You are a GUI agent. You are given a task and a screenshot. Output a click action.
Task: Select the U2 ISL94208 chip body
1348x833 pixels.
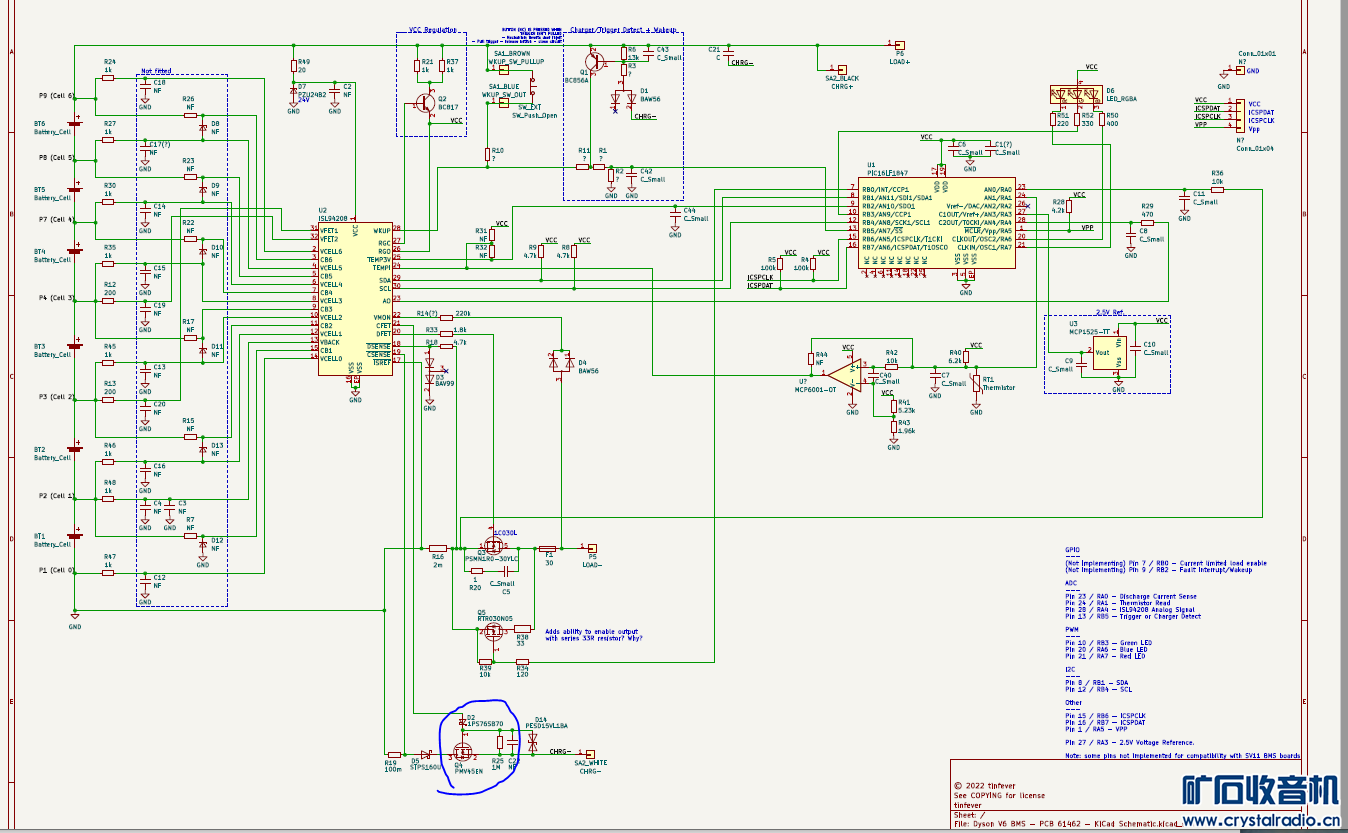(x=355, y=298)
